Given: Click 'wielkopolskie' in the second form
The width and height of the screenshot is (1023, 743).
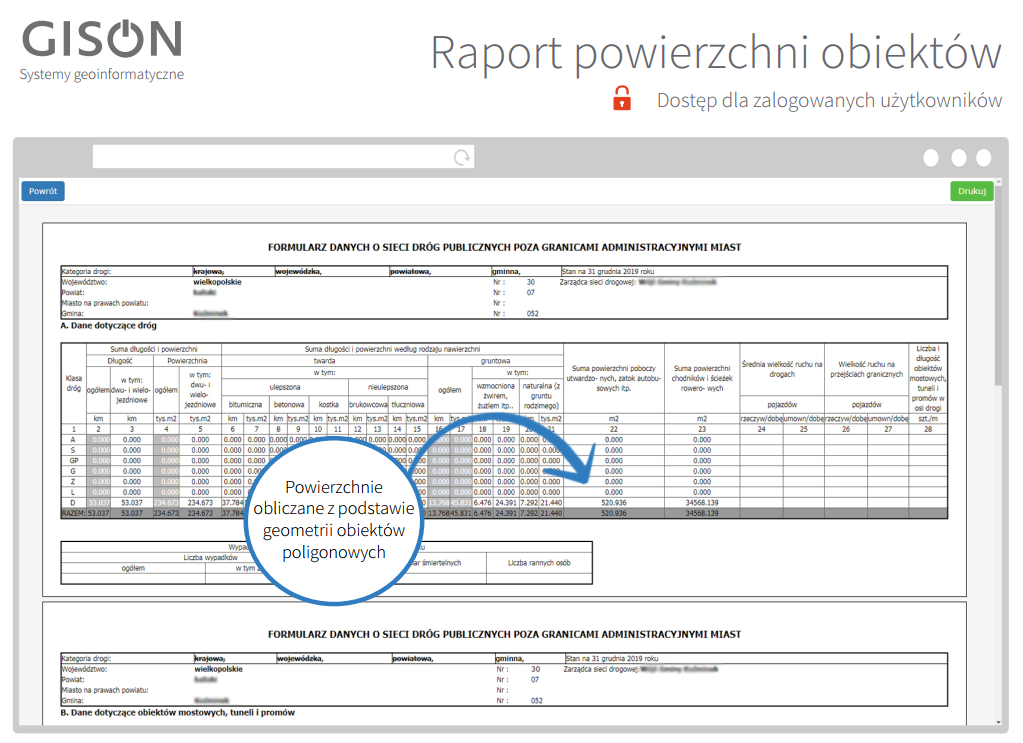Looking at the screenshot, I should [x=219, y=669].
